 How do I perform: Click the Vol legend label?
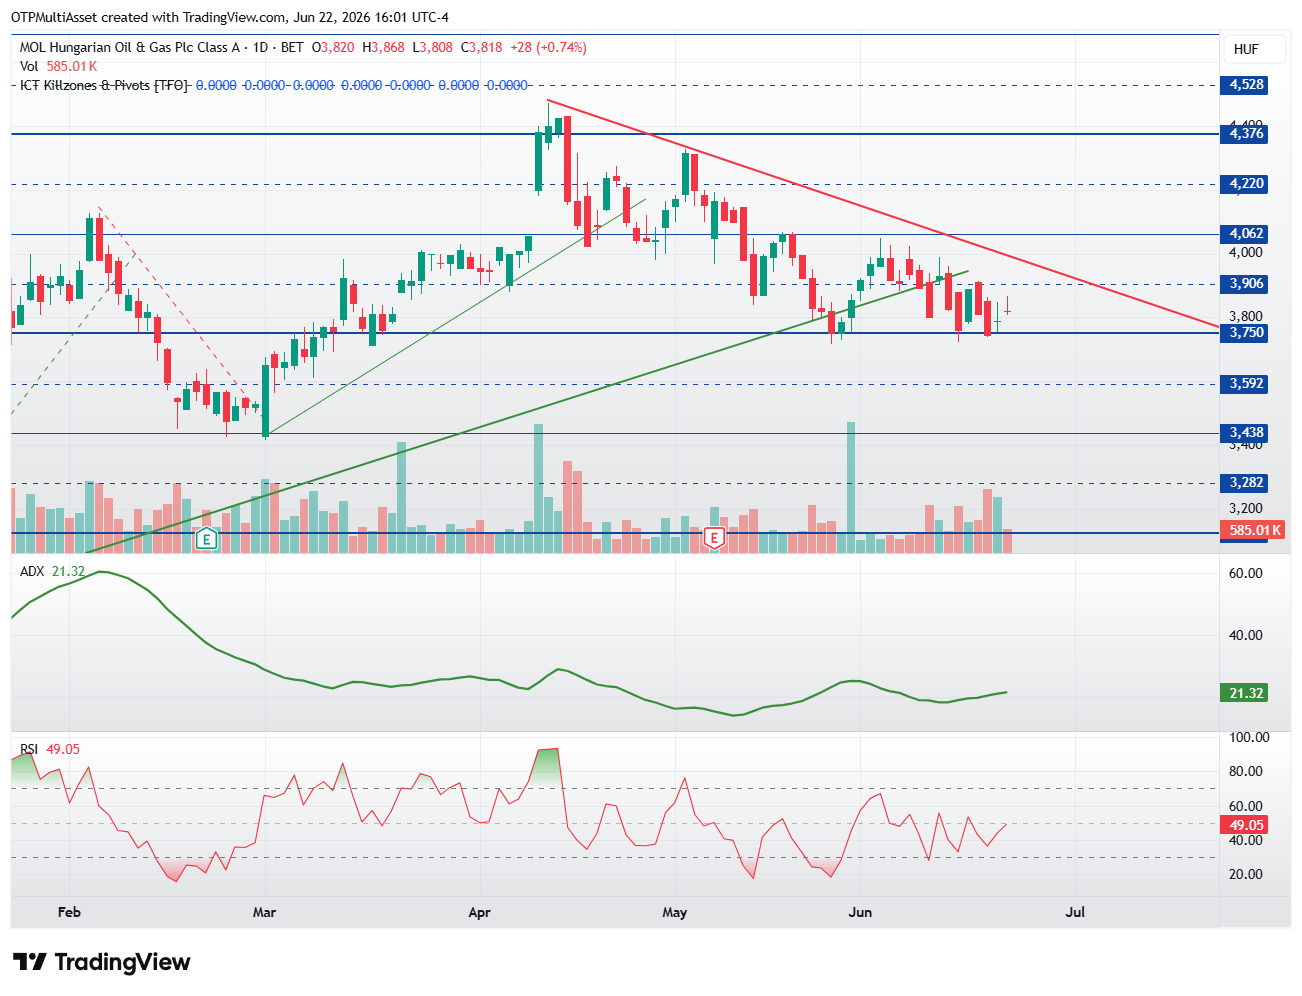tap(29, 66)
